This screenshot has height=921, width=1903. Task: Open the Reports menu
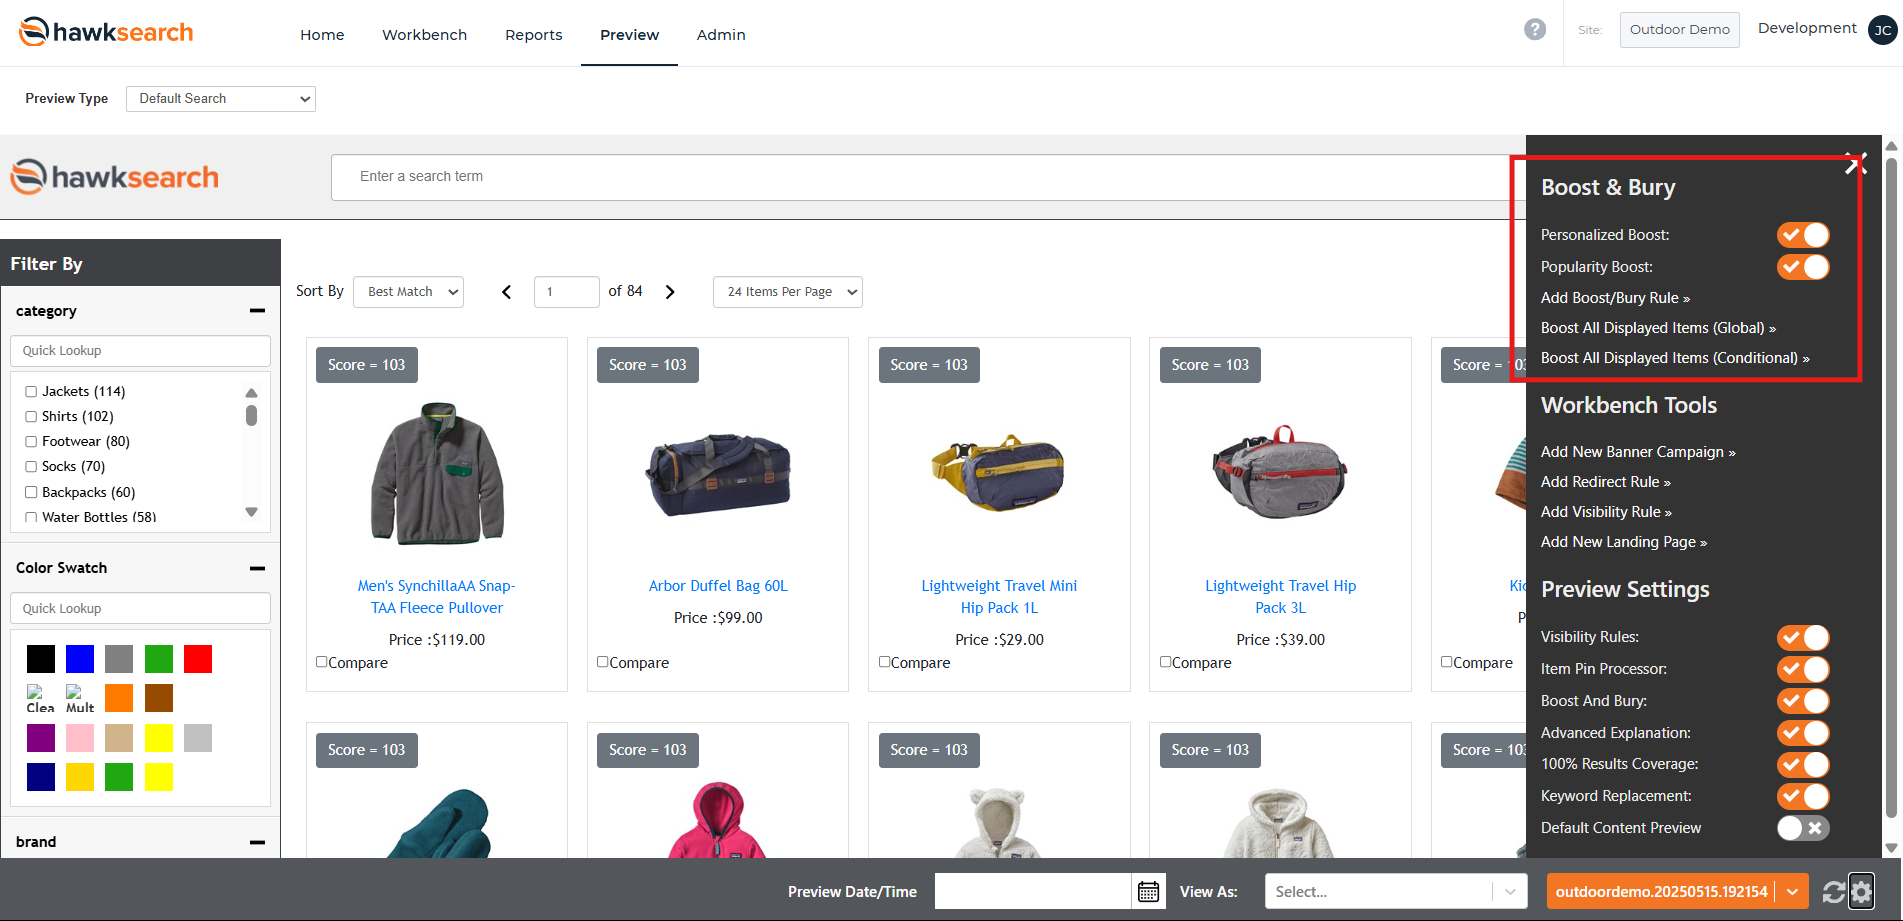coord(533,35)
